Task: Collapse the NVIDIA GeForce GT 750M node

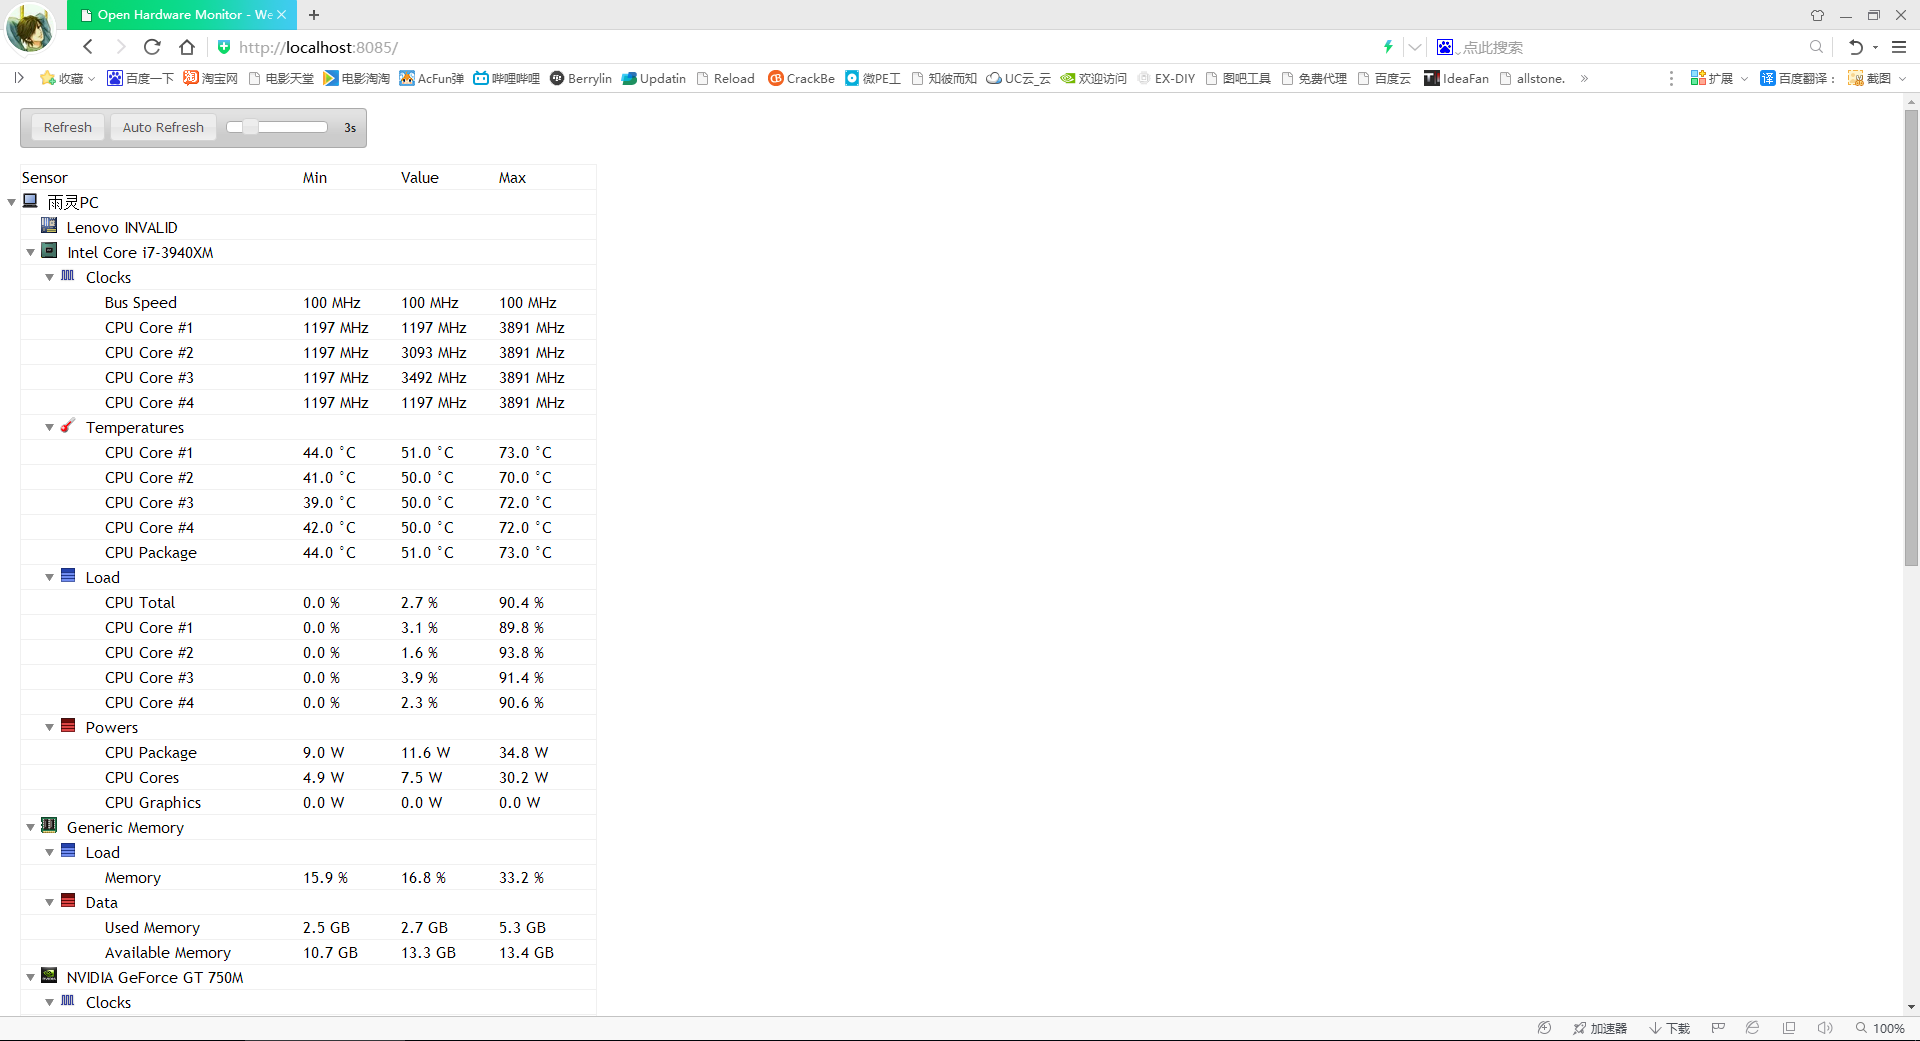Action: [x=30, y=977]
